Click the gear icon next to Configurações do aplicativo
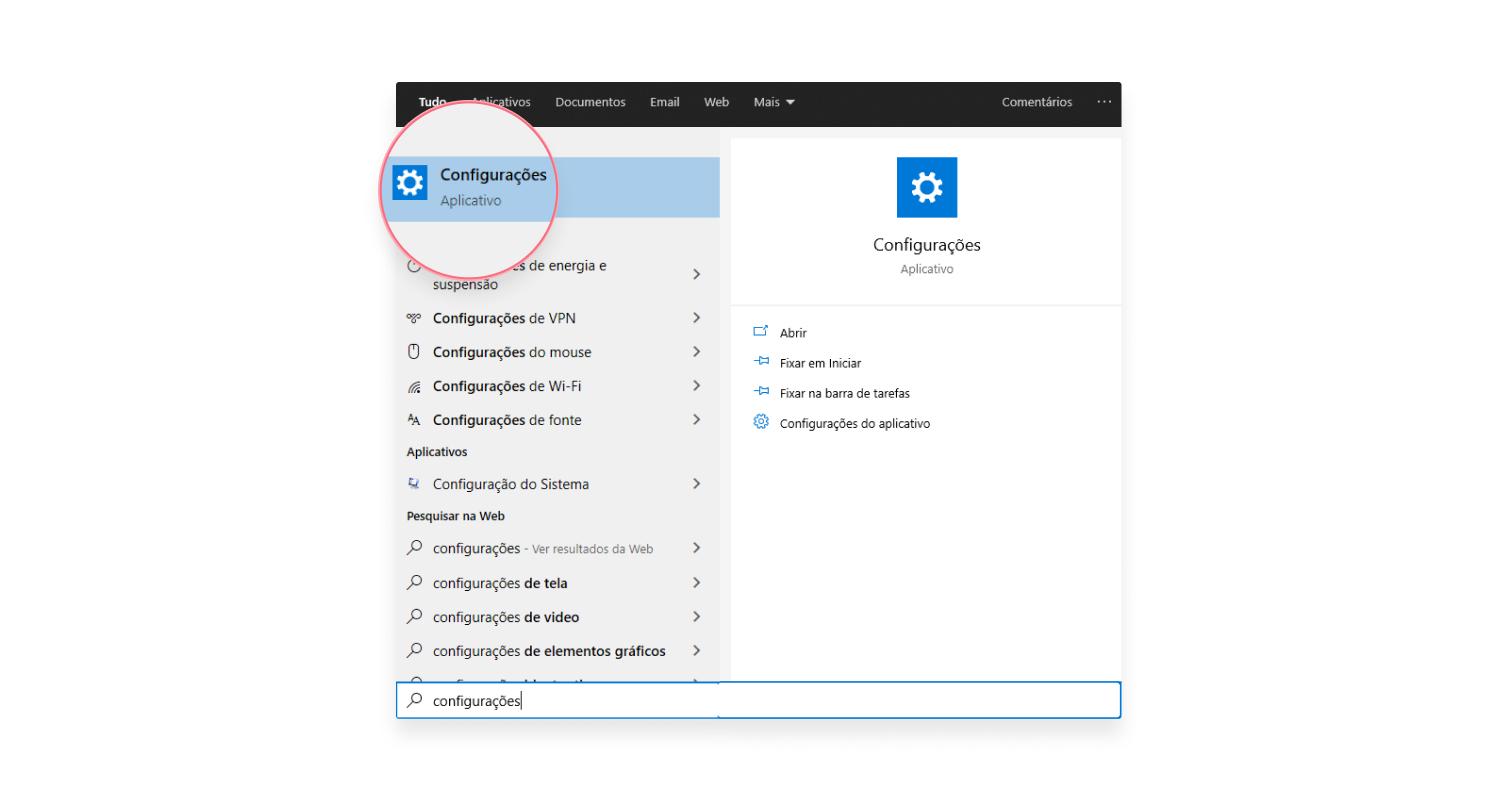Image resolution: width=1500 pixels, height=800 pixels. [x=761, y=422]
